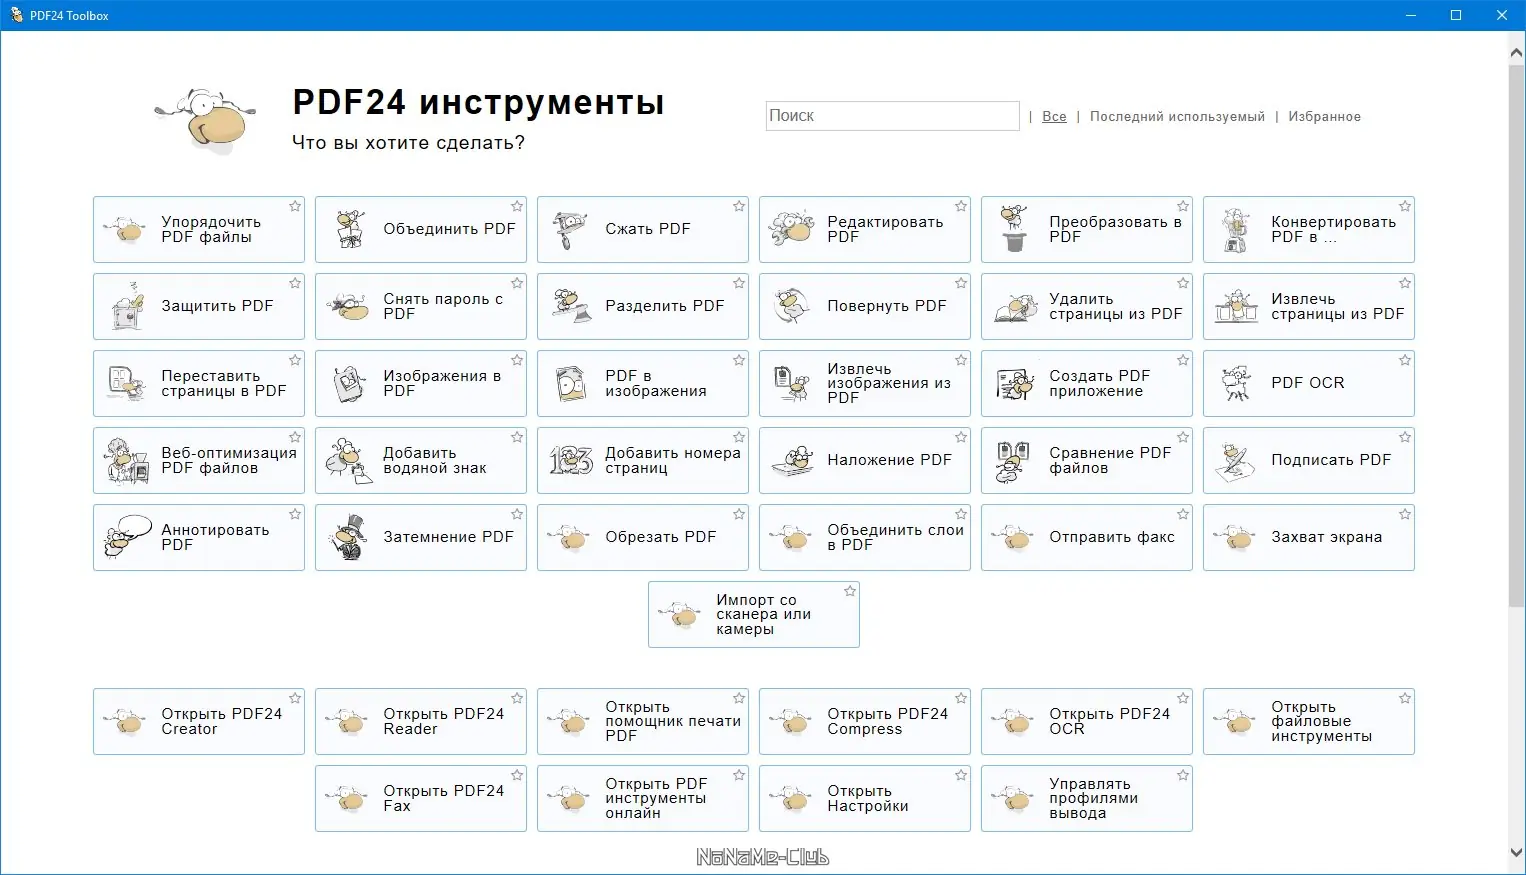Toggle the favorite star on Объединить PDF

click(x=517, y=207)
